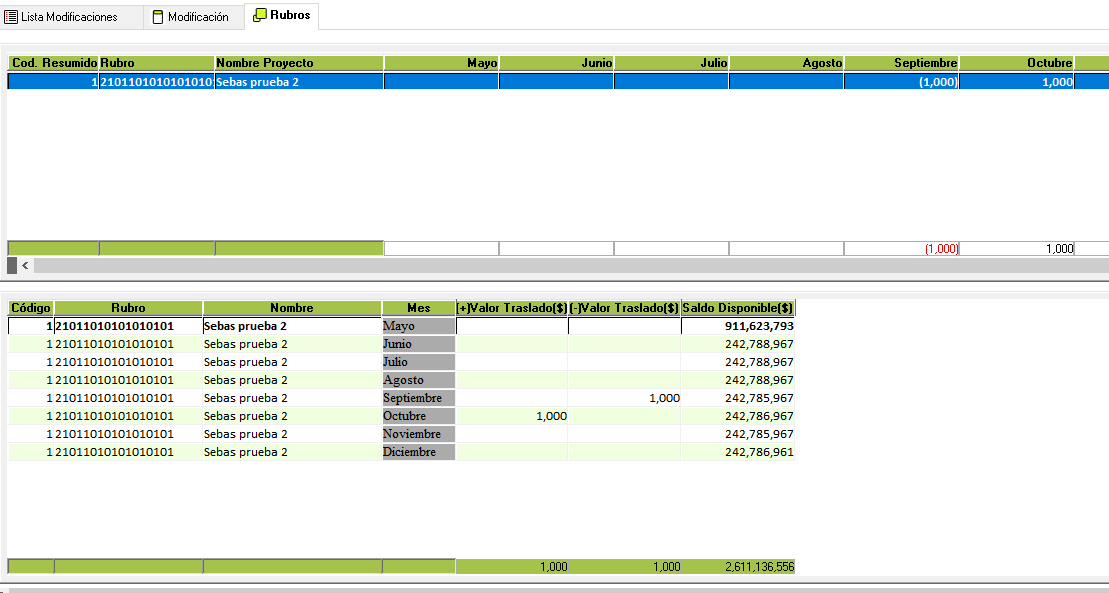Click the Saldo Disponible($) column header
The width and height of the screenshot is (1109, 593).
(738, 308)
